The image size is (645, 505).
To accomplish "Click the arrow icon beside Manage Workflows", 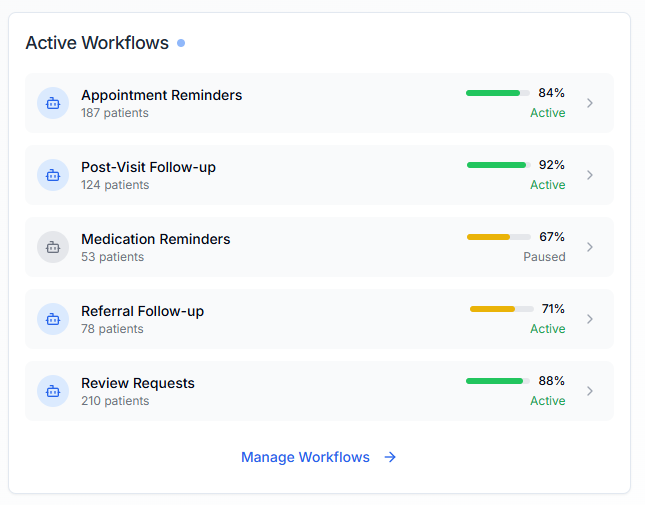I will 390,457.
